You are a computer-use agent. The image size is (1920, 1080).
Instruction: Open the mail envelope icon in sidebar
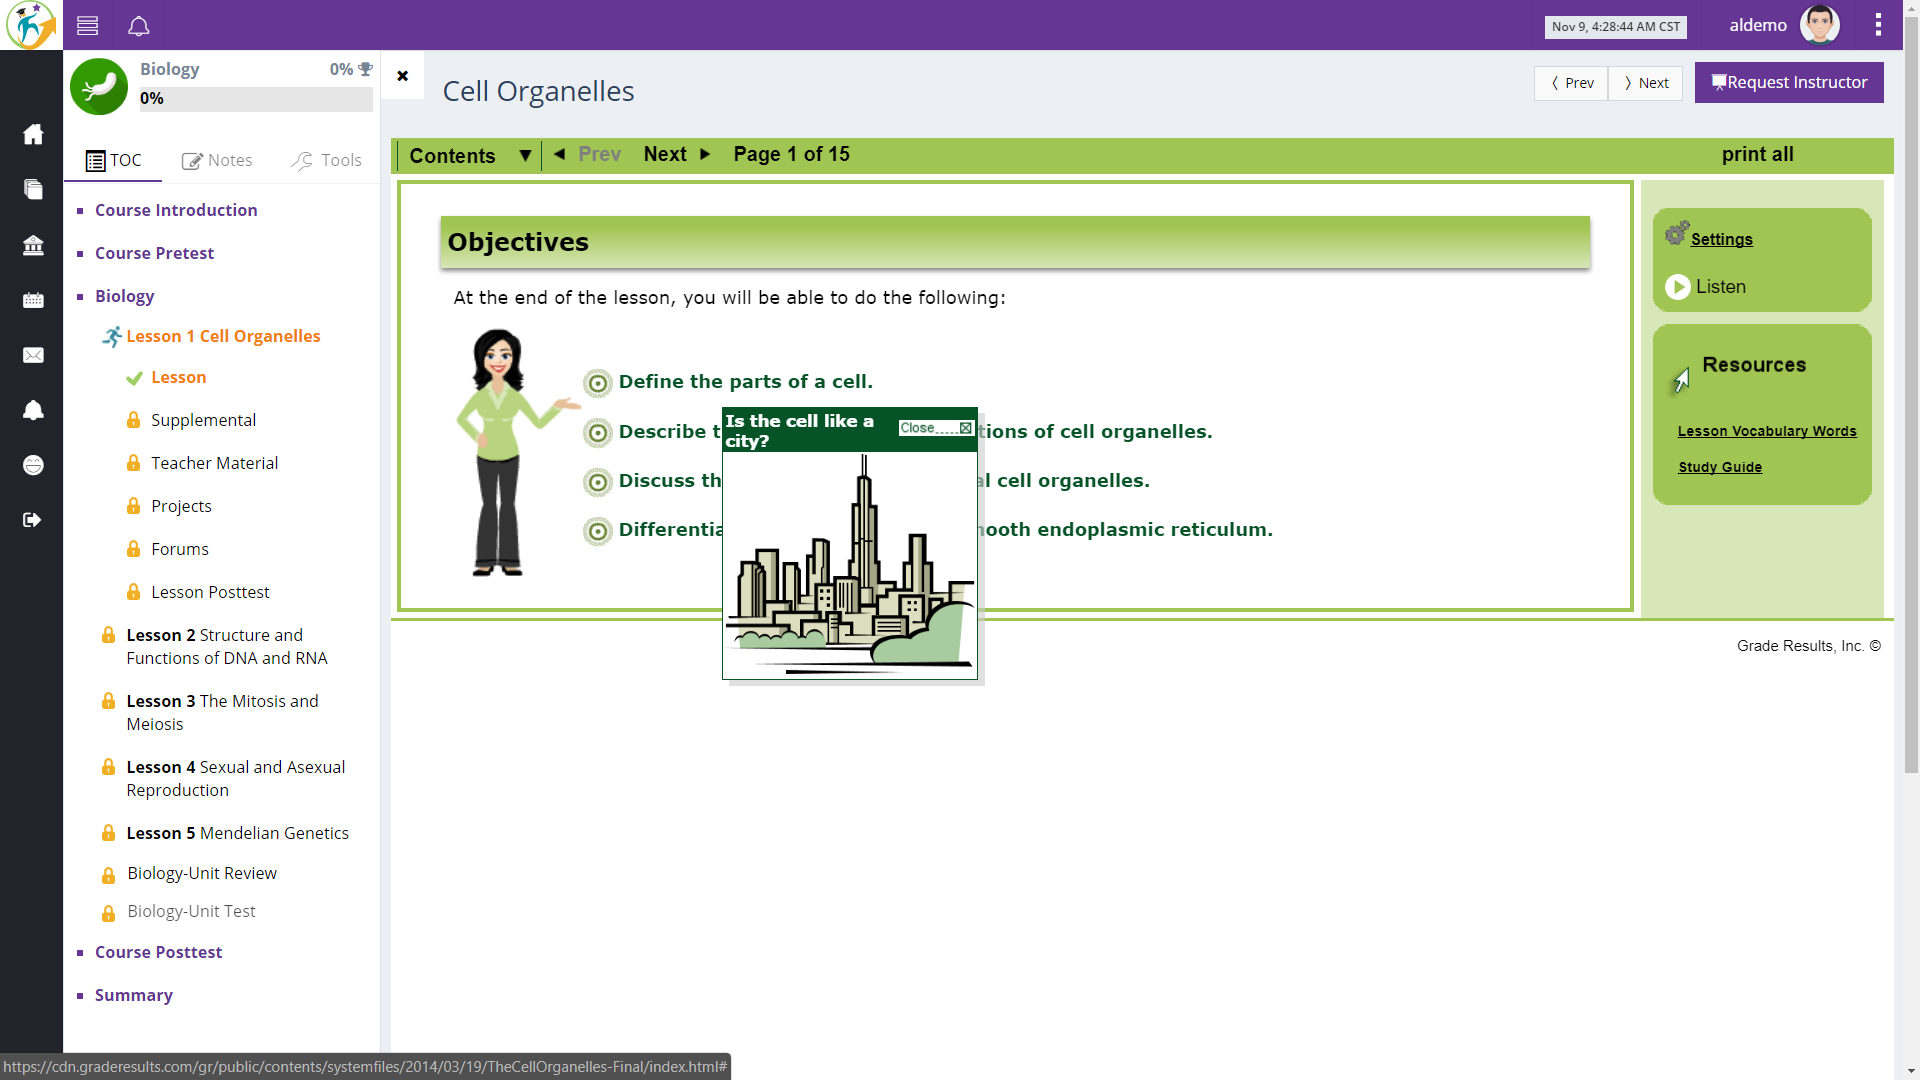(33, 355)
